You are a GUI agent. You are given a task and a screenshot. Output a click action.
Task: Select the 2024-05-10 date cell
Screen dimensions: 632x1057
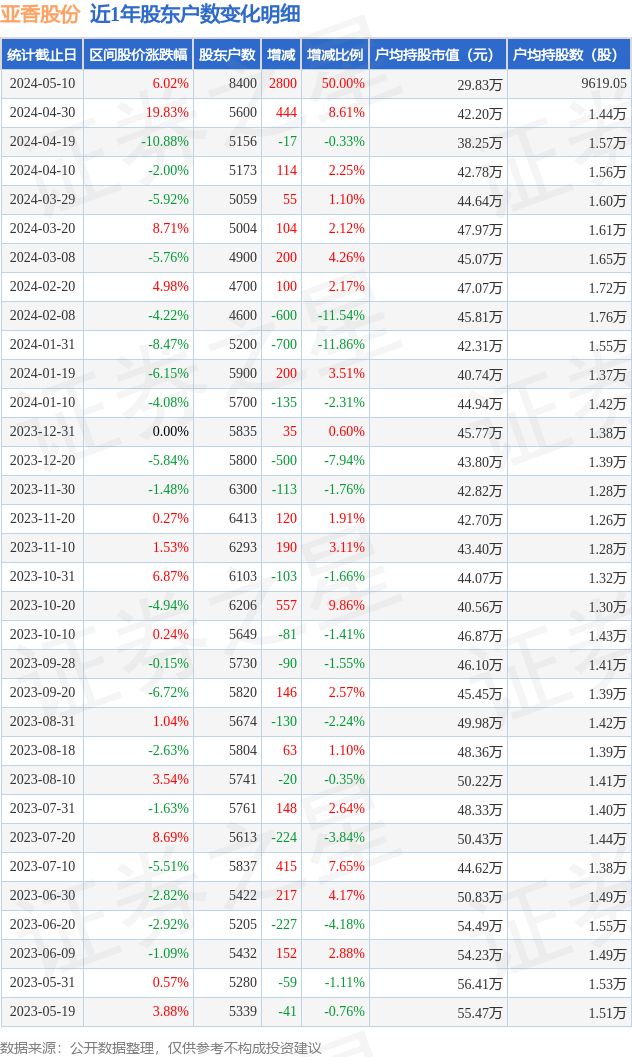point(42,84)
